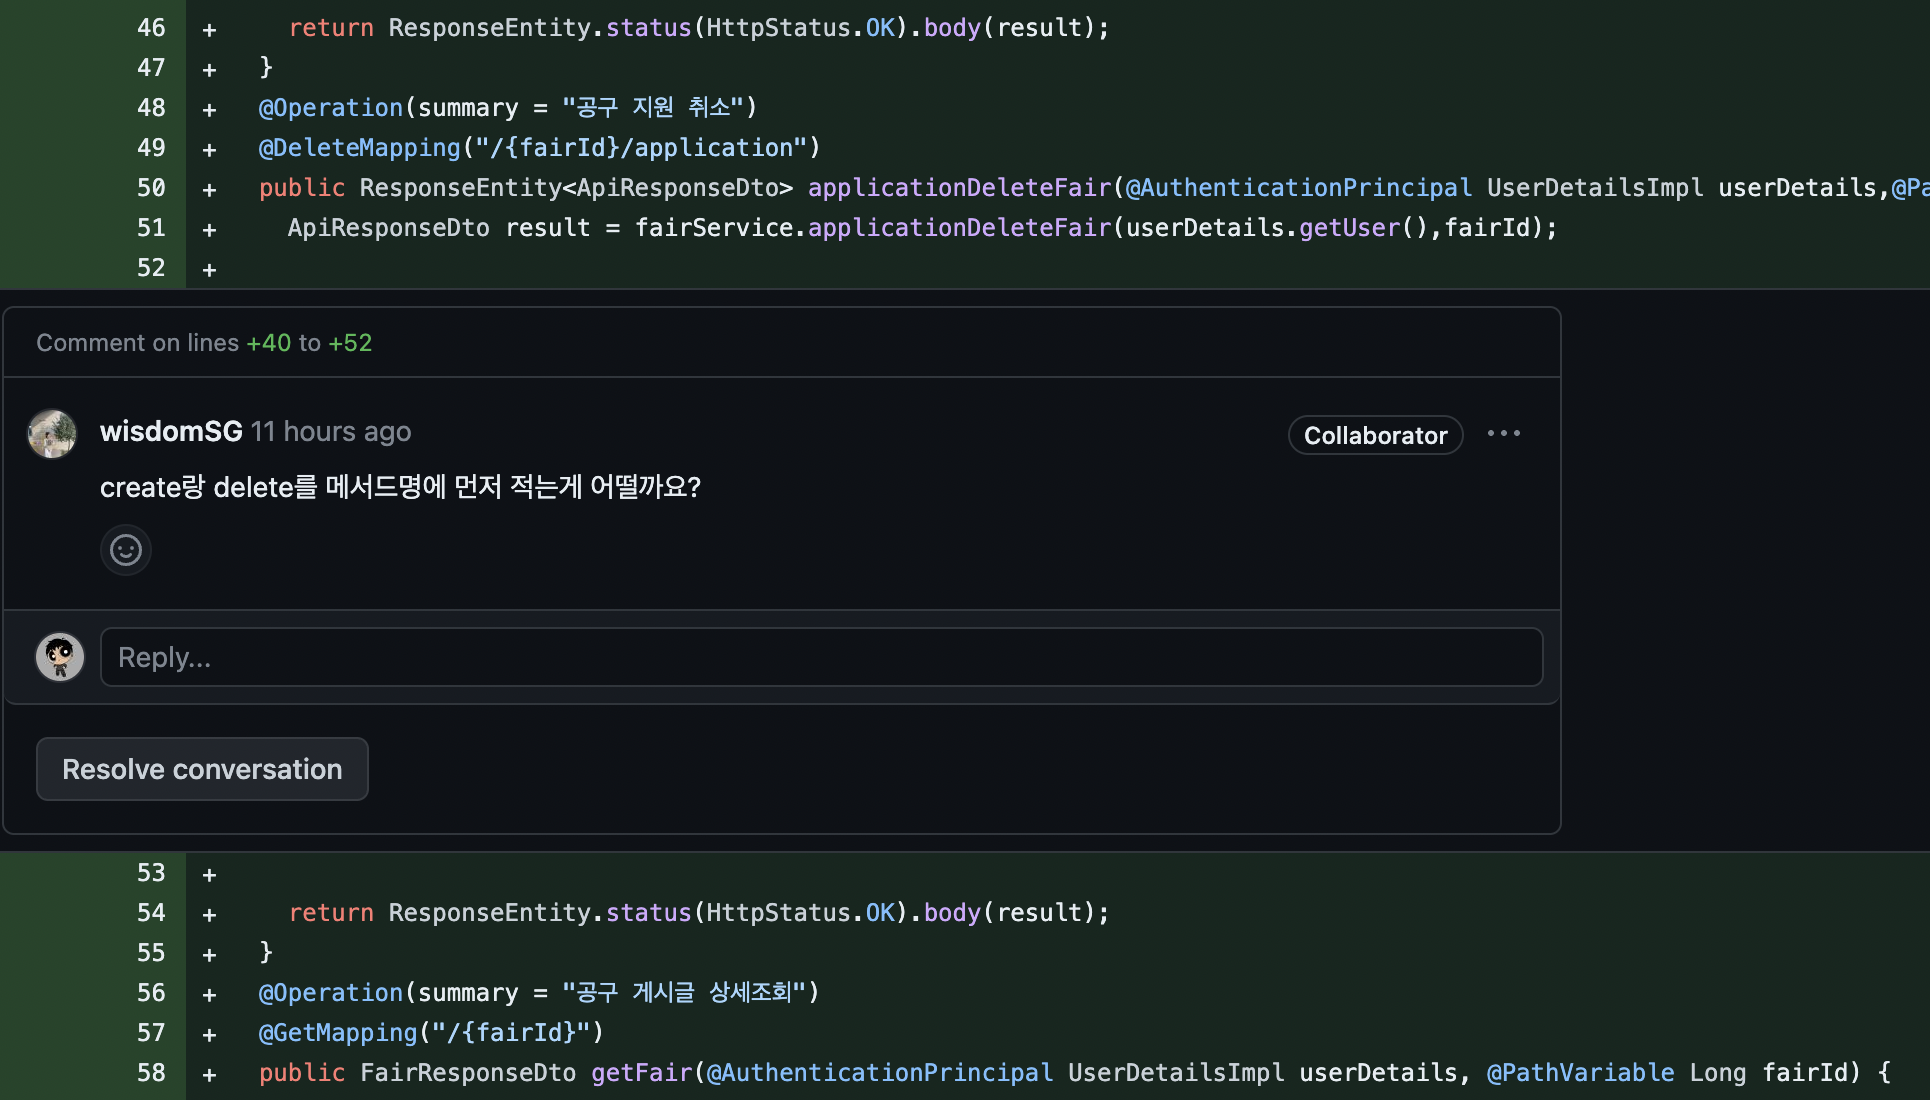
Task: Click the @DeleteMapping annotation on line 49
Action: click(359, 148)
